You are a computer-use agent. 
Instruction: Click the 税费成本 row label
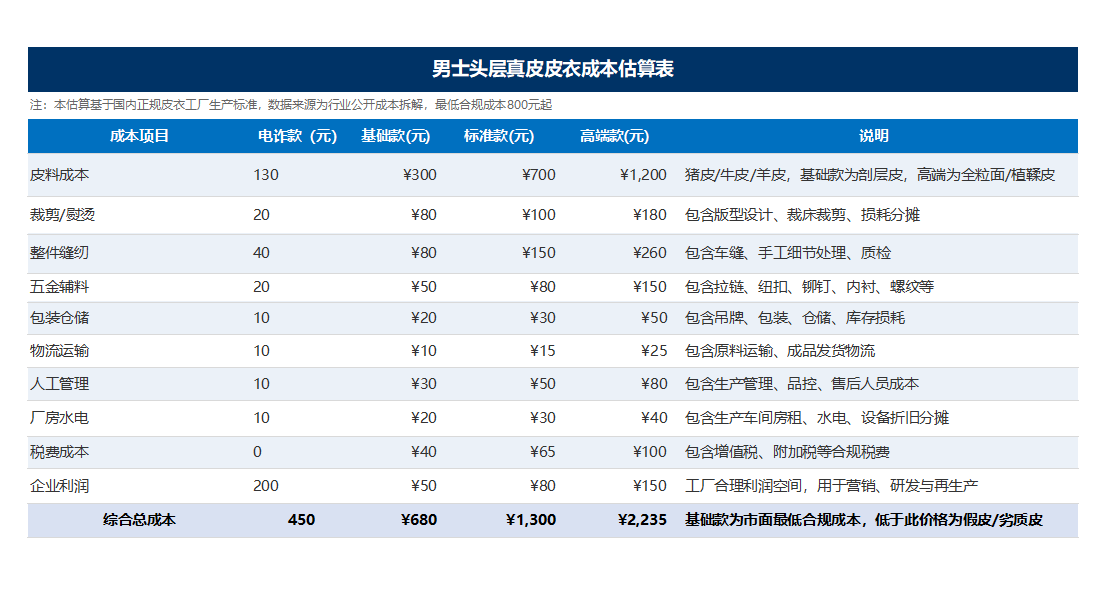[60, 452]
